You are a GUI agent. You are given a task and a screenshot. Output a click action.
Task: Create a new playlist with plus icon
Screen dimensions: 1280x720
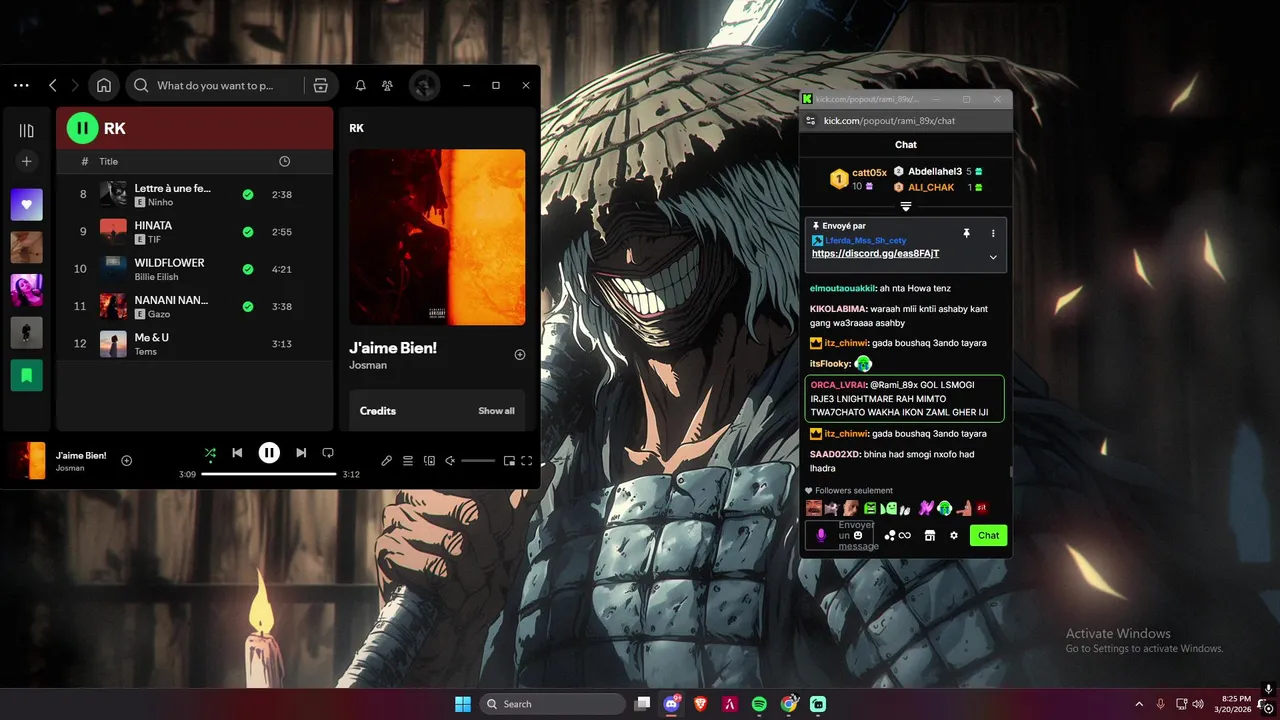[27, 161]
